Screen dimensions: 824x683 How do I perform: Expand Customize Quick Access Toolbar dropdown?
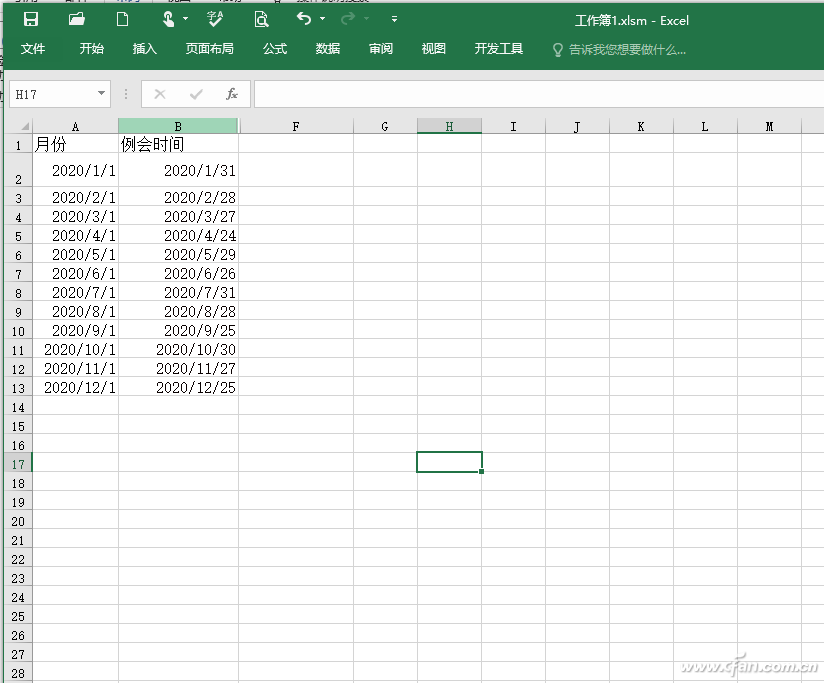394,19
